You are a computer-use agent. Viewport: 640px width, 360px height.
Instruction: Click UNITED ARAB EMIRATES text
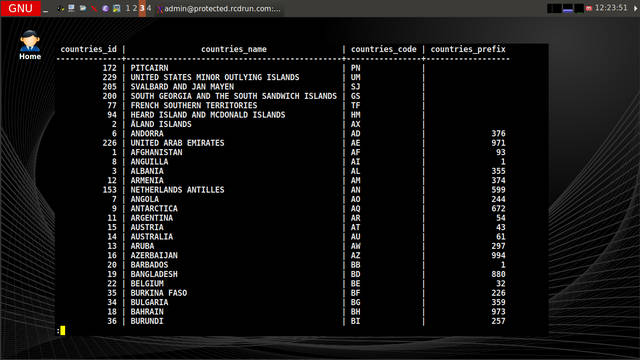tap(178, 143)
